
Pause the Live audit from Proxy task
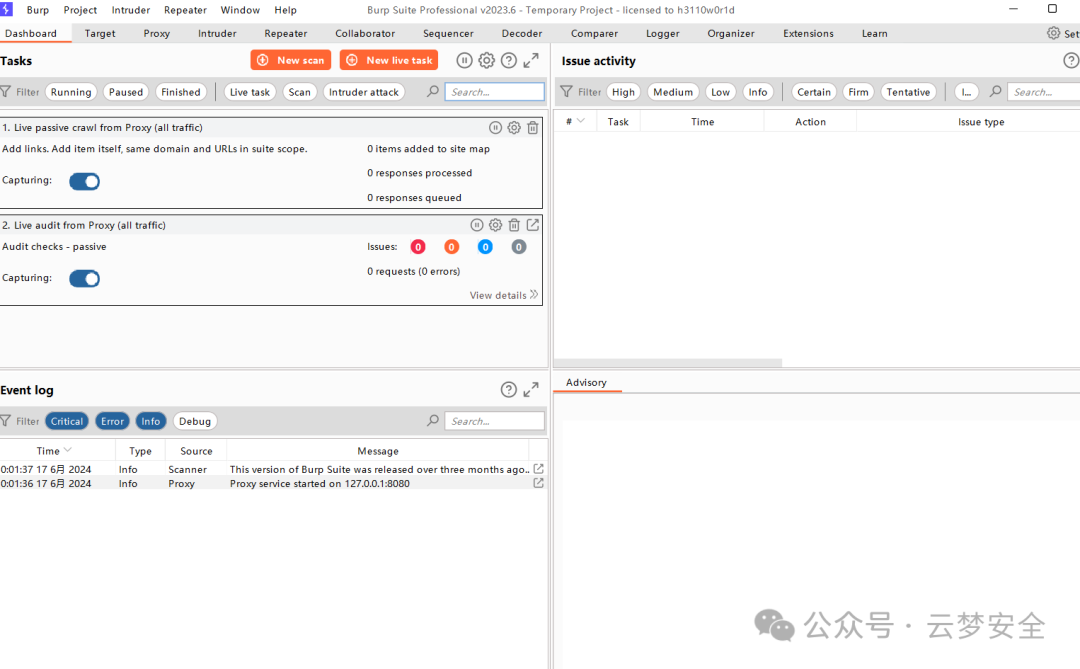[477, 225]
